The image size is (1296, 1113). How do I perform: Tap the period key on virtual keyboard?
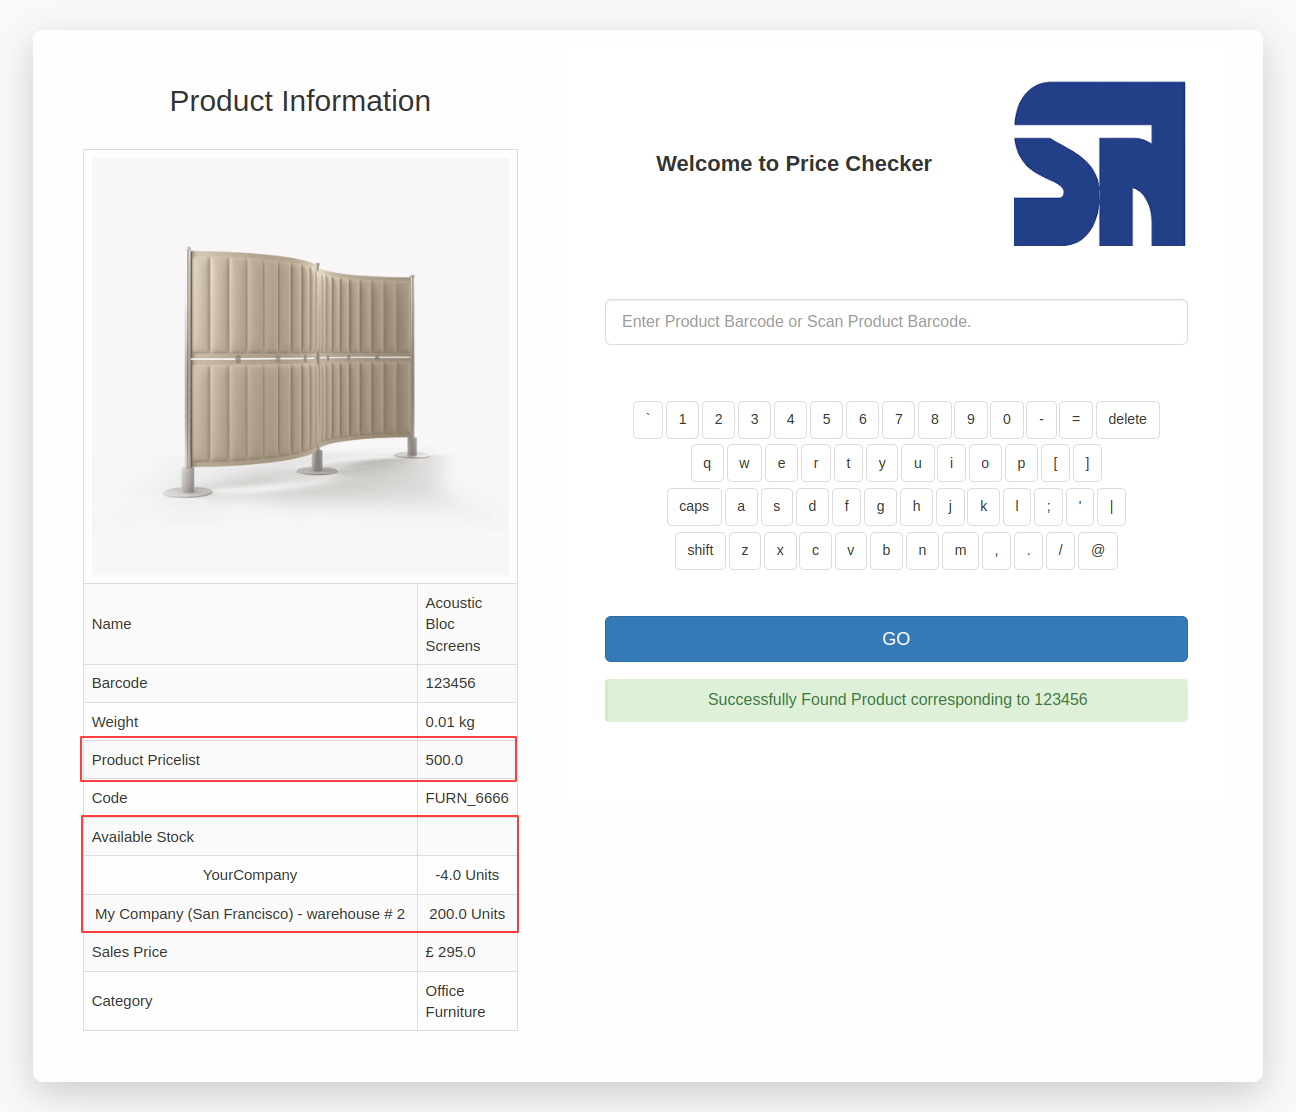pos(1028,551)
